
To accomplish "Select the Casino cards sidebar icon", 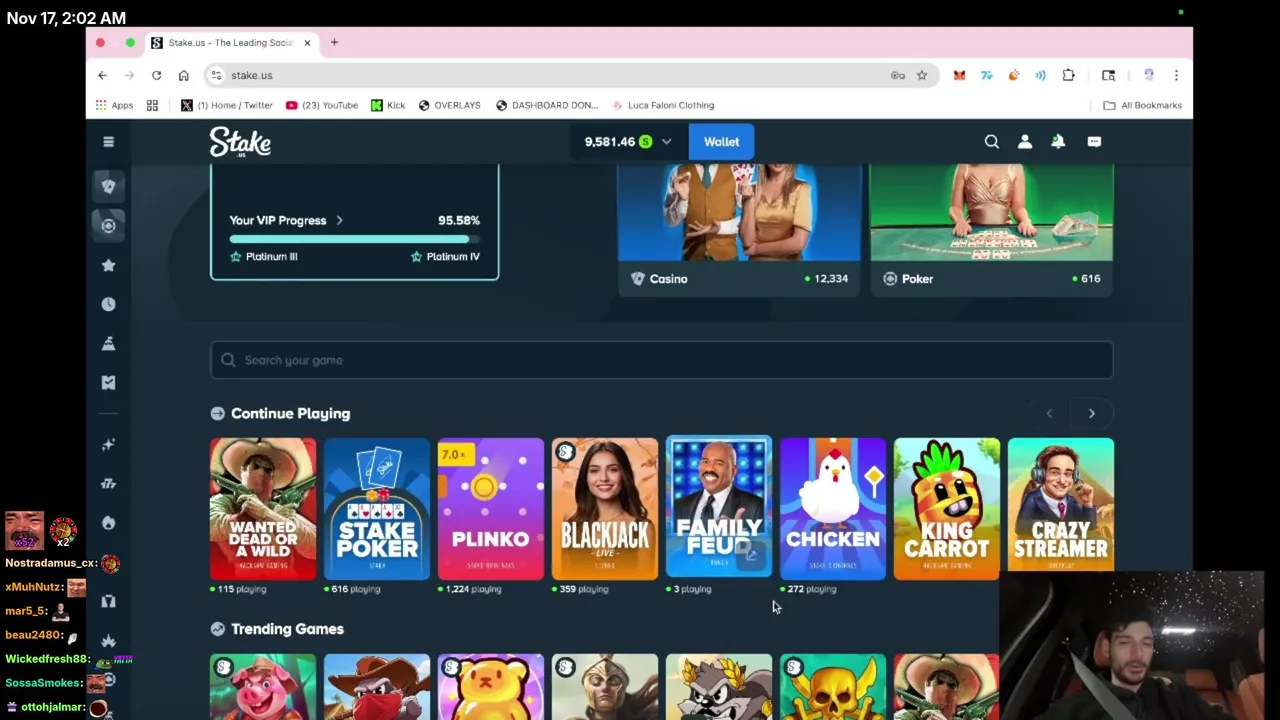I will tap(108, 186).
